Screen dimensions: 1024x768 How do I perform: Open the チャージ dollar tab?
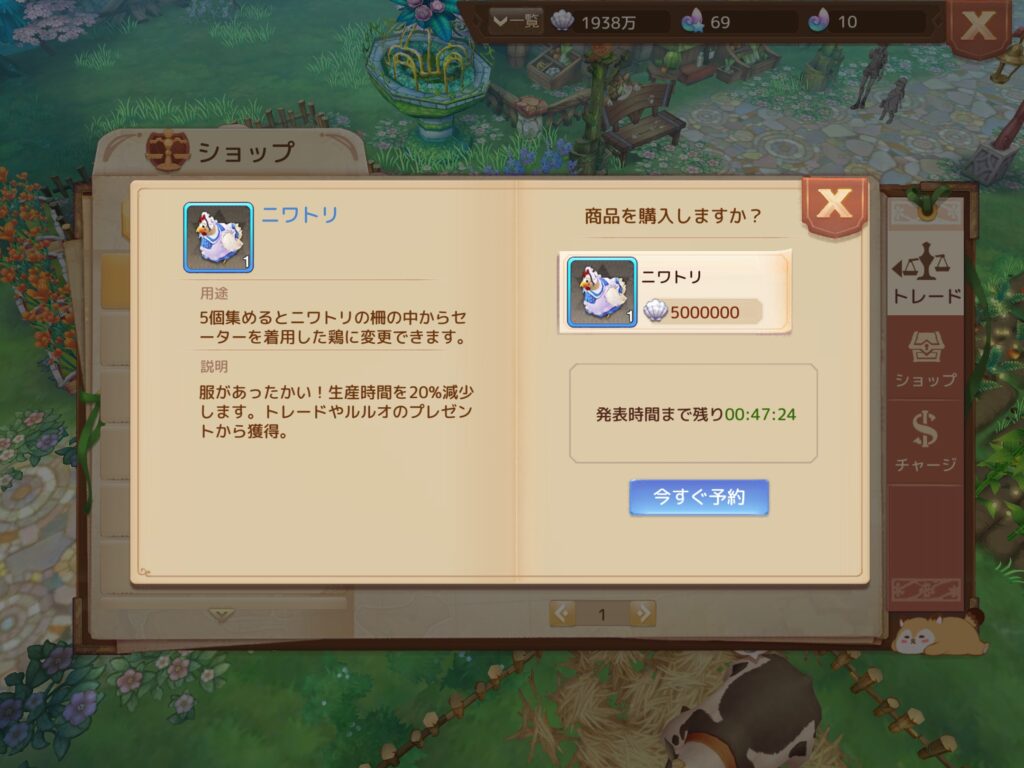coord(925,443)
